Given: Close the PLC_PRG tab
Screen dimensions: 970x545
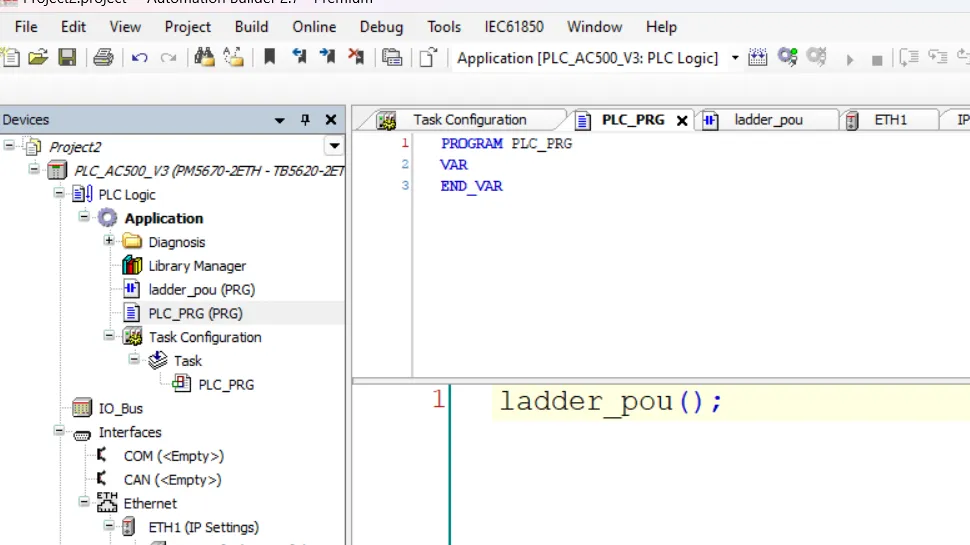Looking at the screenshot, I should [x=682, y=121].
